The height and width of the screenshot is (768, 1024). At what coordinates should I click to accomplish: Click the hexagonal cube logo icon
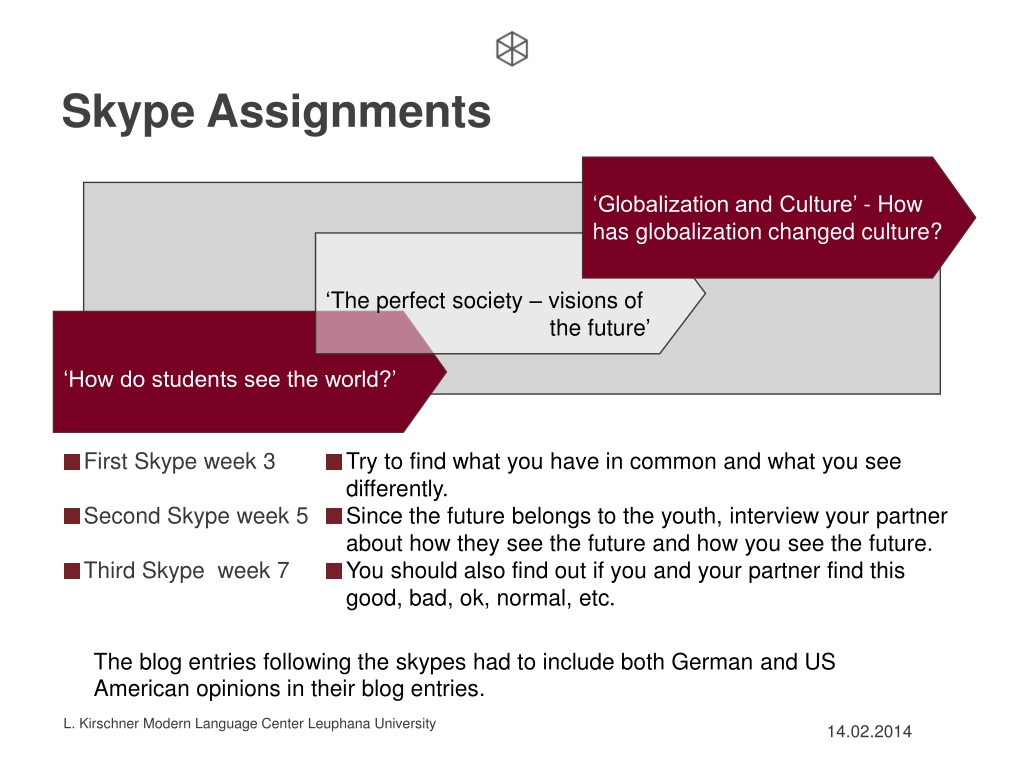[511, 49]
